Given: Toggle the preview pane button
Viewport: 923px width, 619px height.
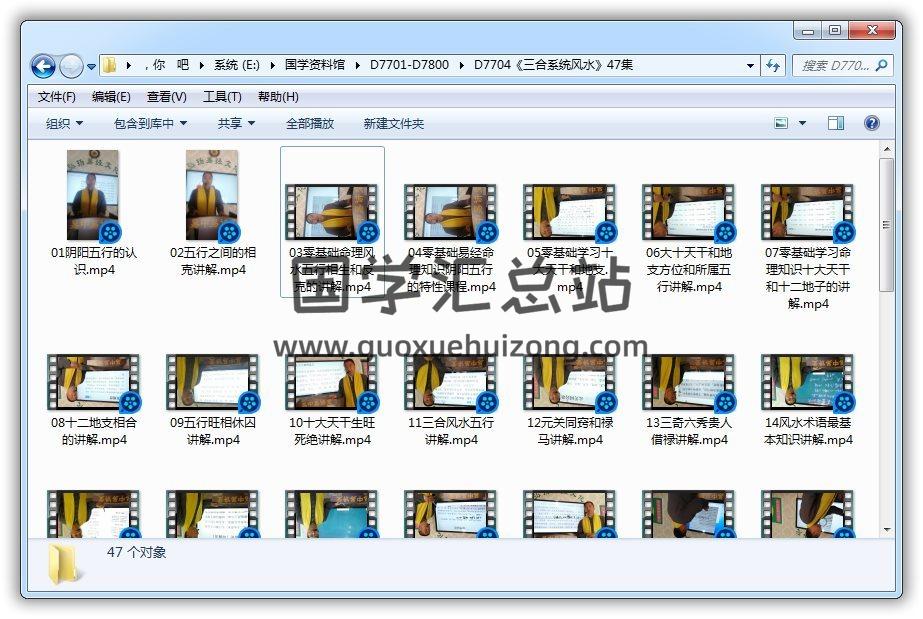Looking at the screenshot, I should point(836,123).
